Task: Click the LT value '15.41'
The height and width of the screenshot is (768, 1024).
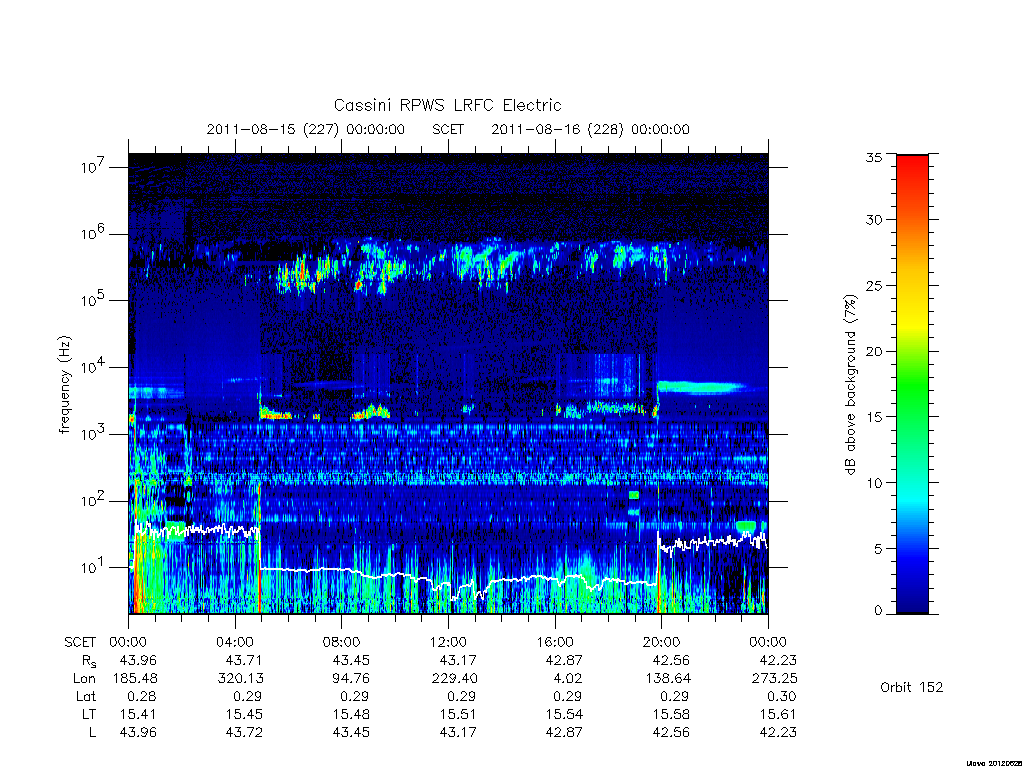Action: (x=138, y=714)
